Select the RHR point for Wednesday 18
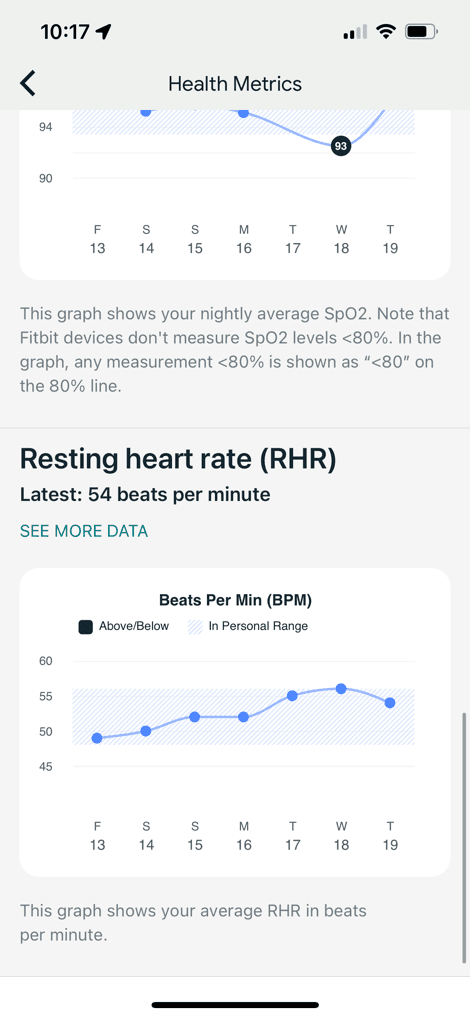 click(x=341, y=688)
